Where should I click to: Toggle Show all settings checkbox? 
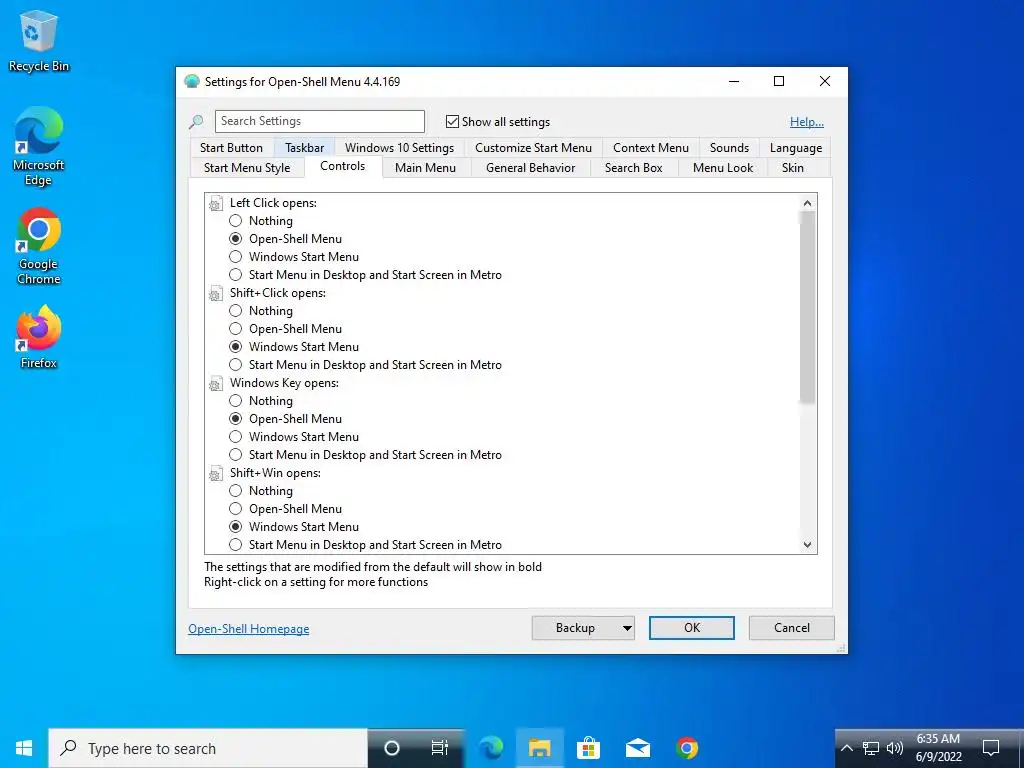tap(452, 121)
